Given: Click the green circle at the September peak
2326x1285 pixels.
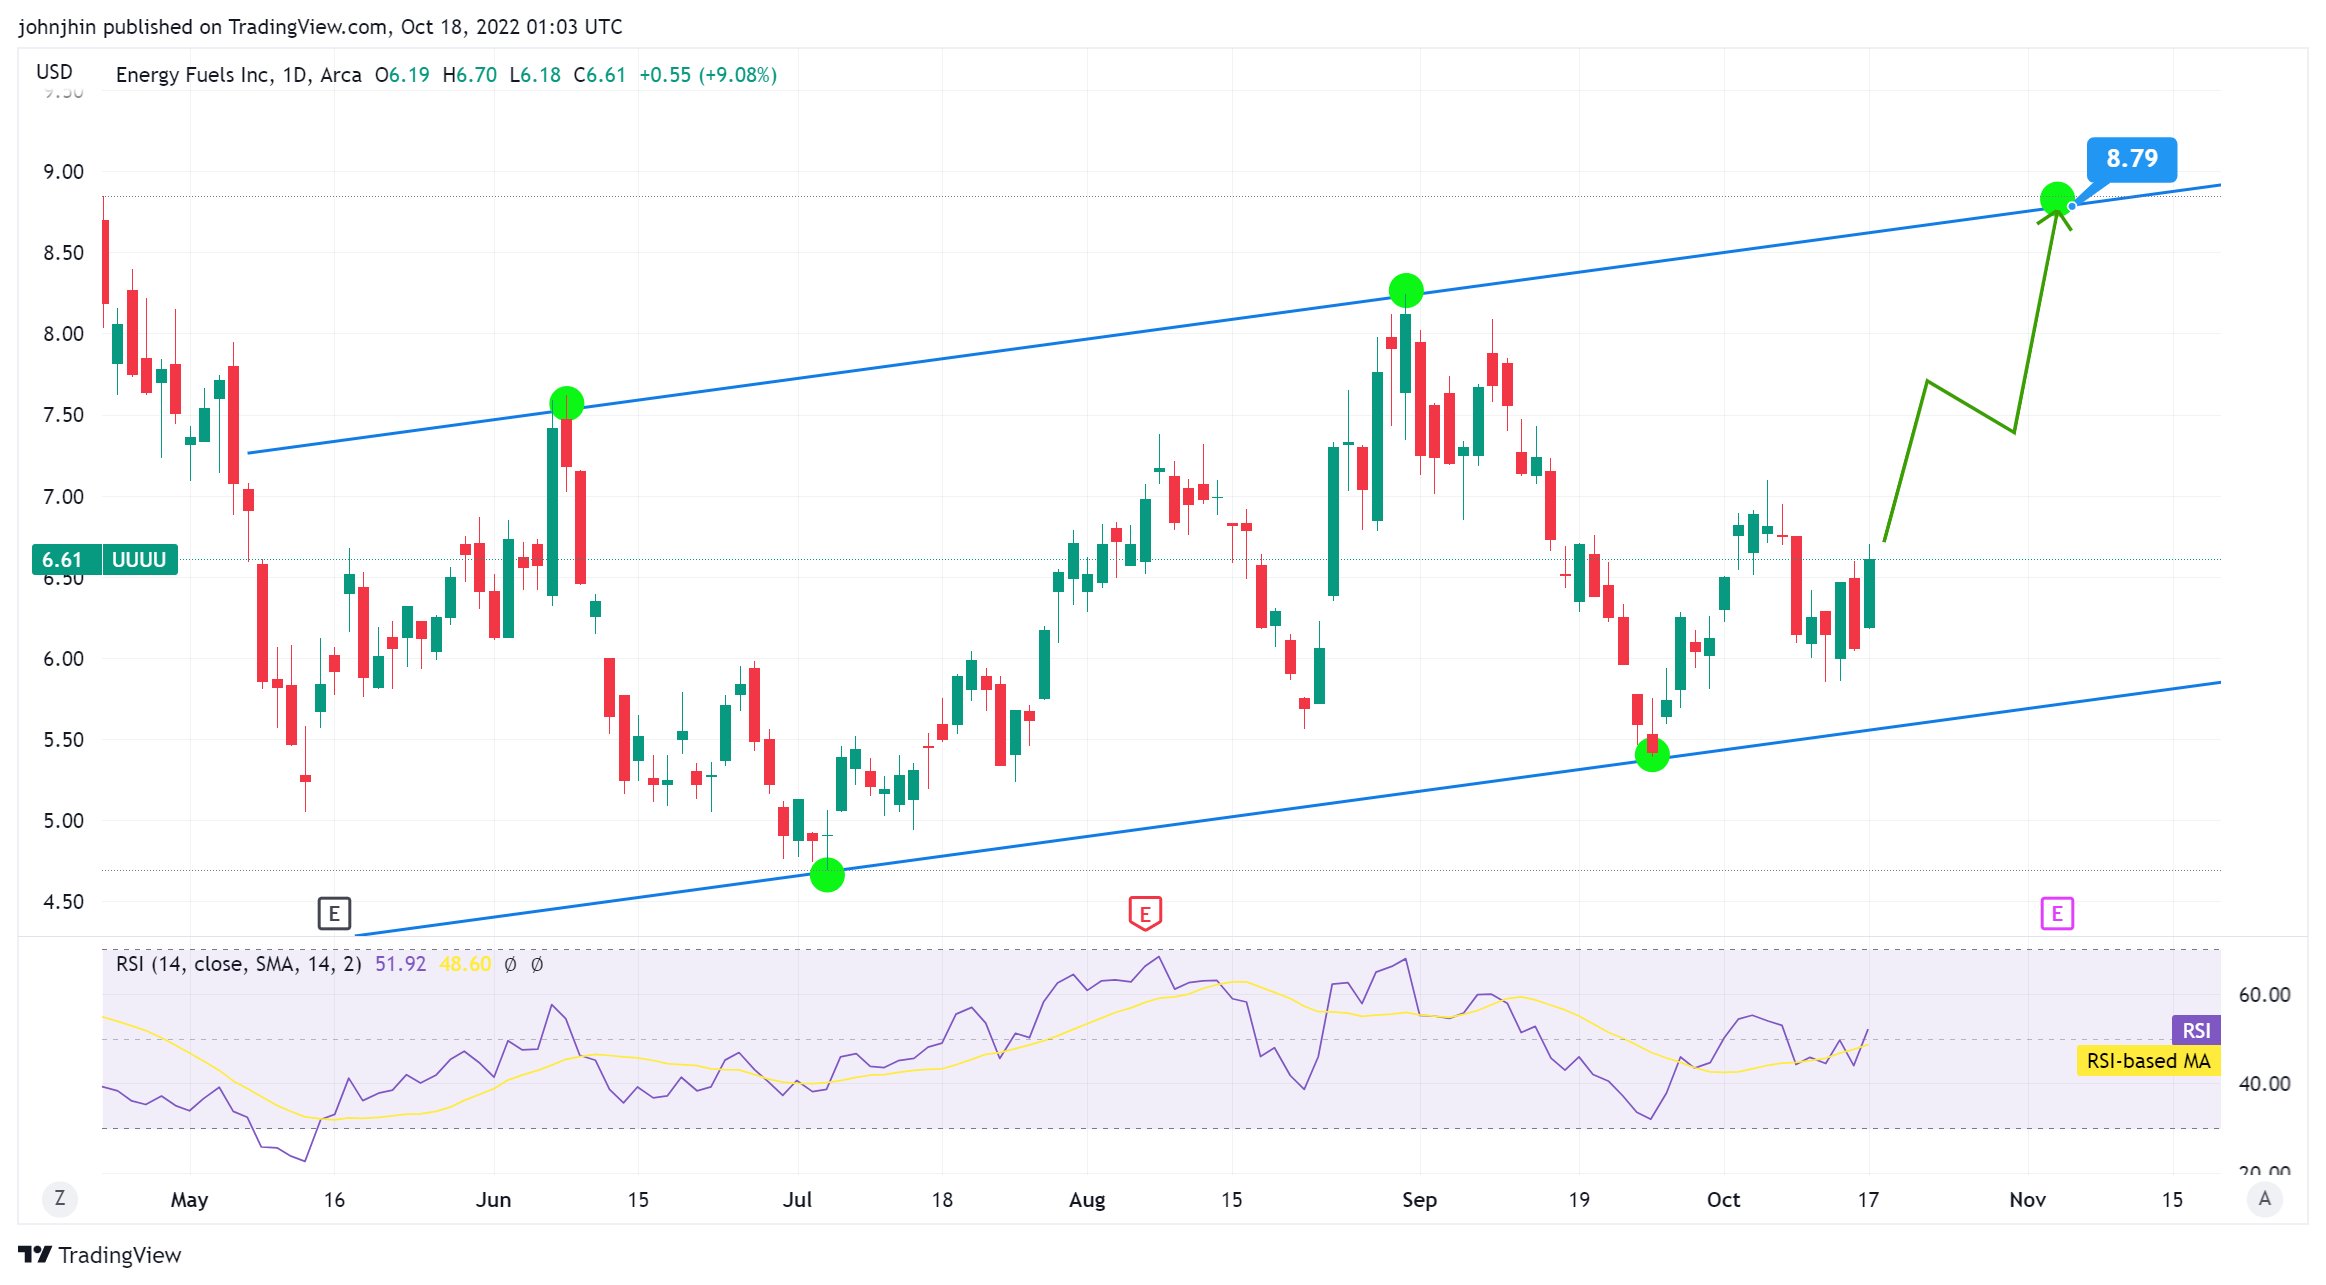Looking at the screenshot, I should point(1405,291).
